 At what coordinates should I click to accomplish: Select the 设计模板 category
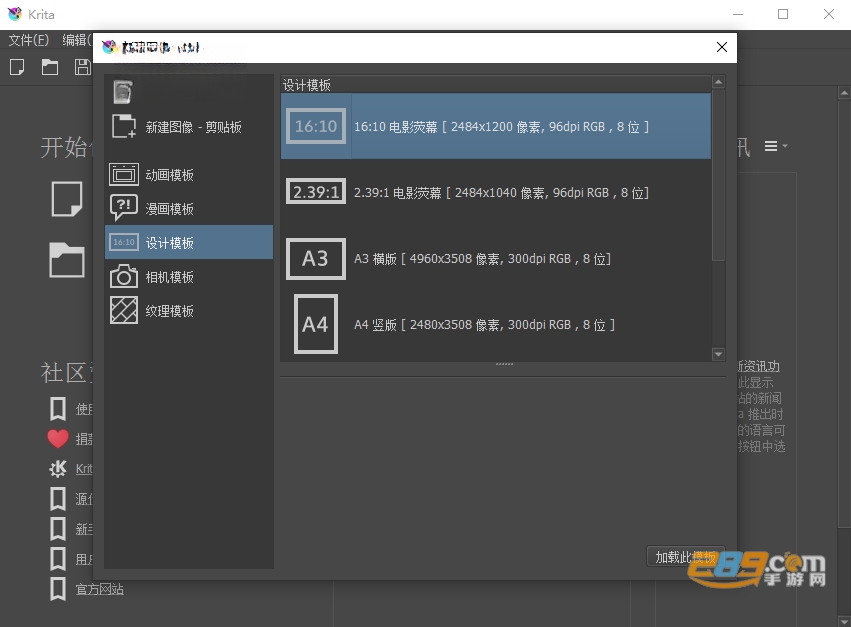tap(189, 242)
